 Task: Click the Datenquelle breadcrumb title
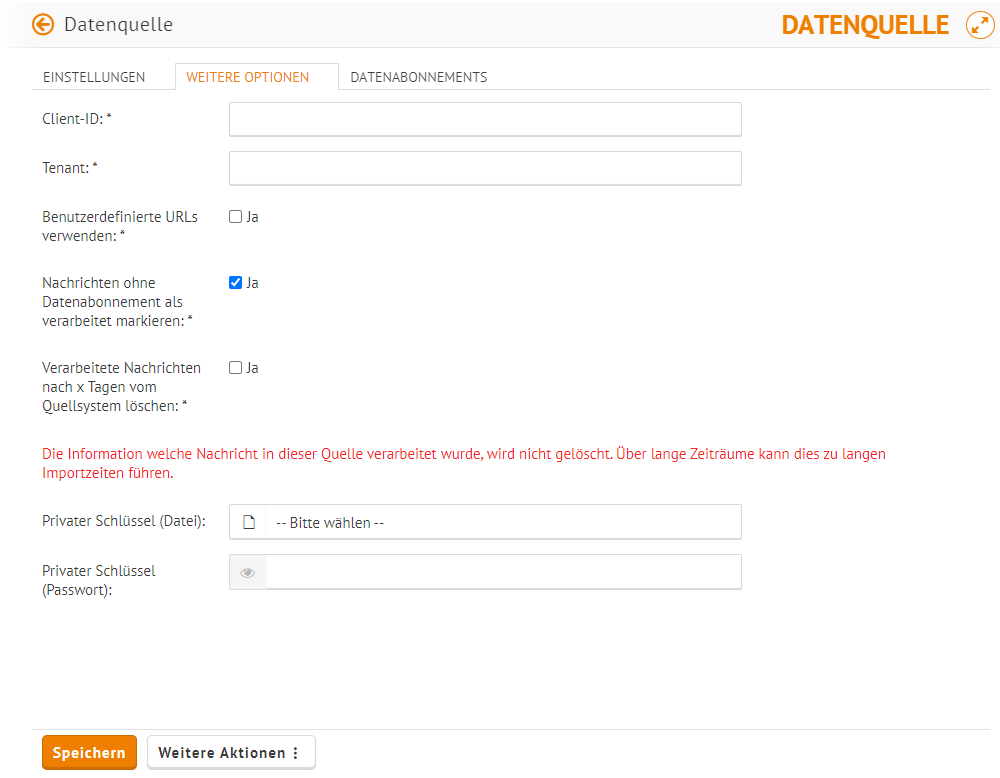click(x=119, y=25)
